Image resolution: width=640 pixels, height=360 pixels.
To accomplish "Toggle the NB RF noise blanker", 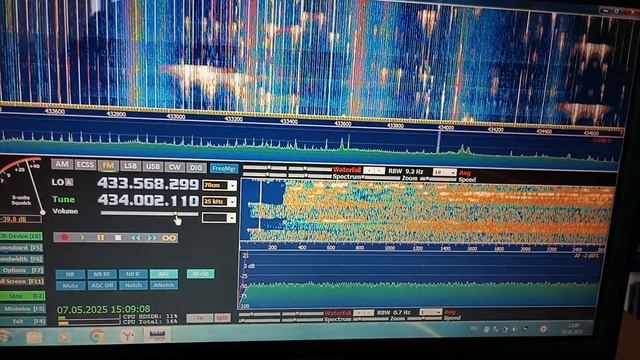I will click(102, 274).
